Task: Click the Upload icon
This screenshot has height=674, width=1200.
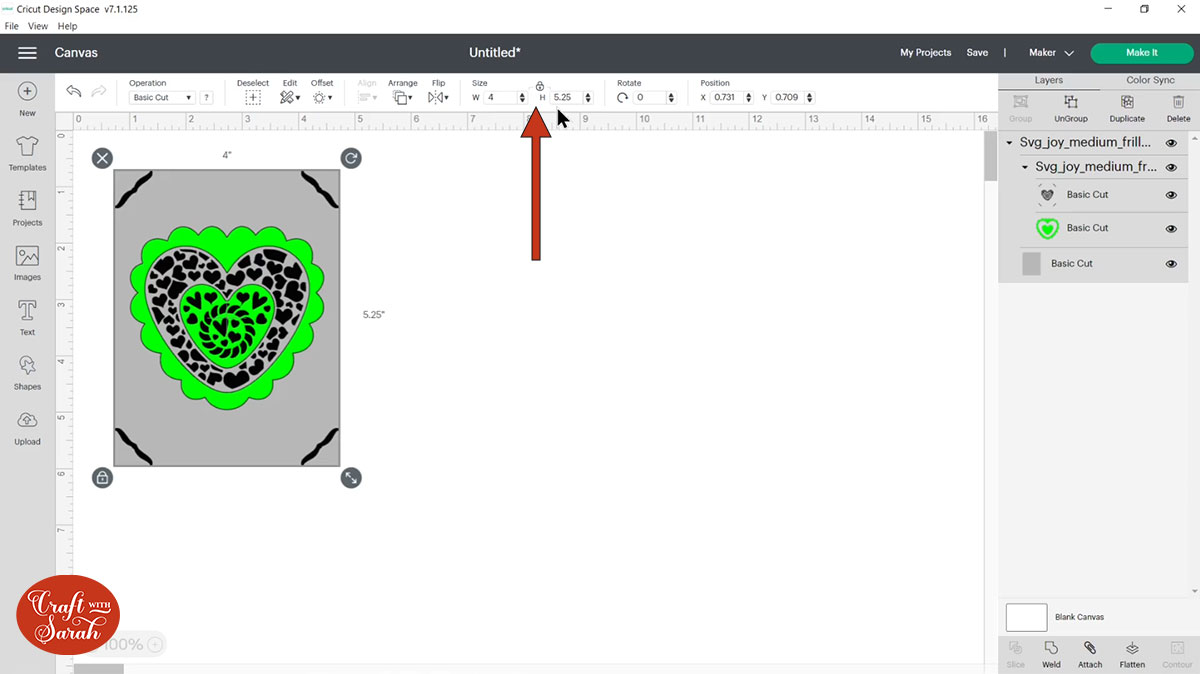Action: click(x=27, y=421)
